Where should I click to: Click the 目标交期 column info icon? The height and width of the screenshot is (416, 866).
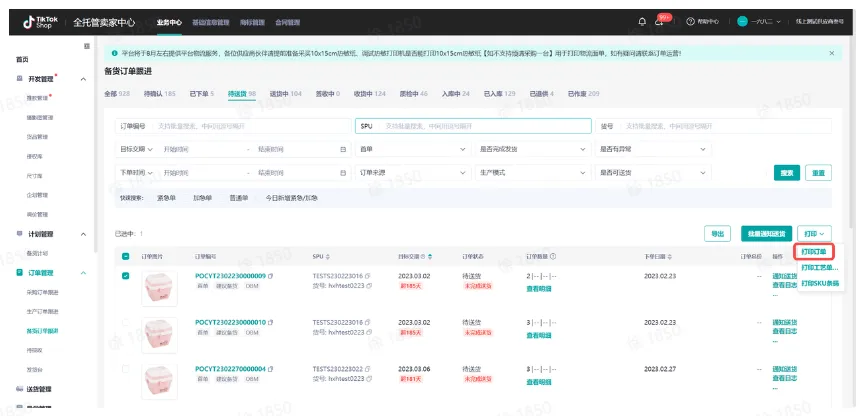pos(423,257)
